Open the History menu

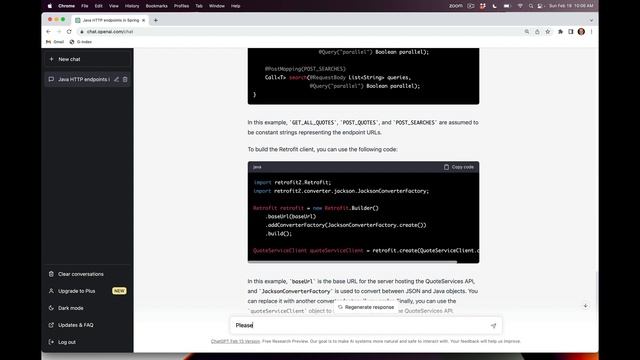[132, 6]
